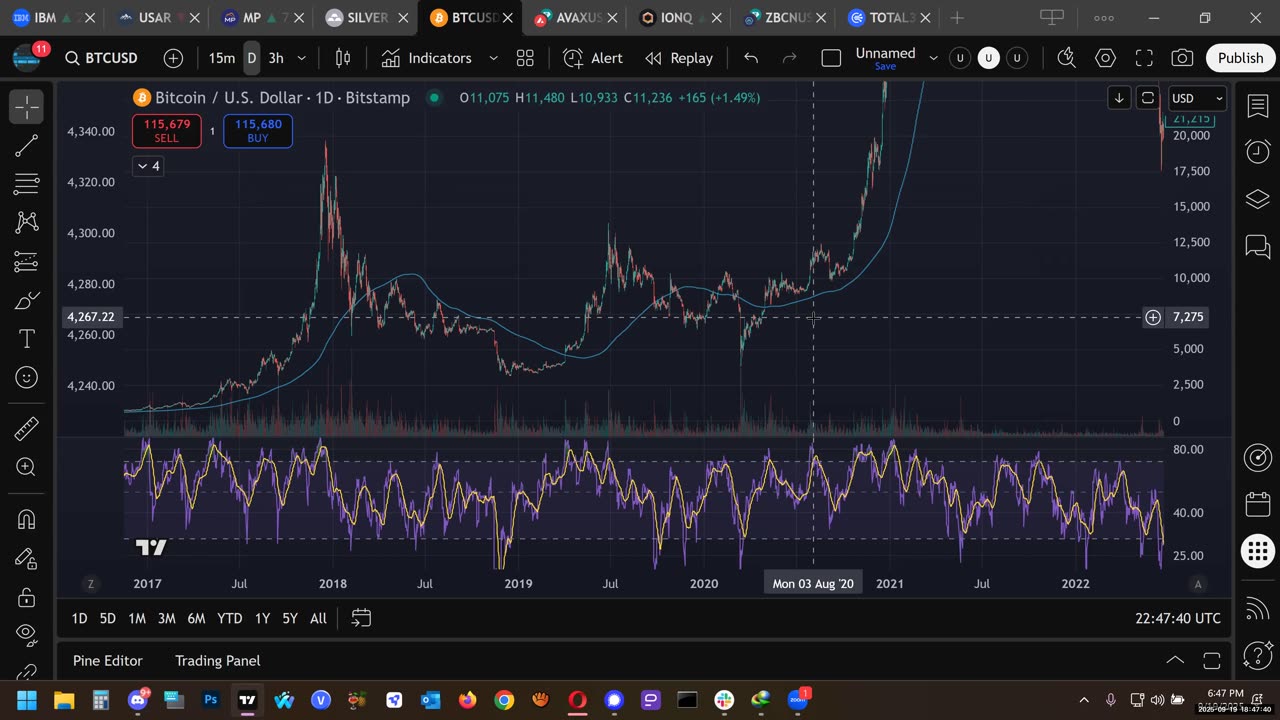Screen dimensions: 1280x720
Task: Open quick search lightbulb icon
Action: click(1066, 58)
